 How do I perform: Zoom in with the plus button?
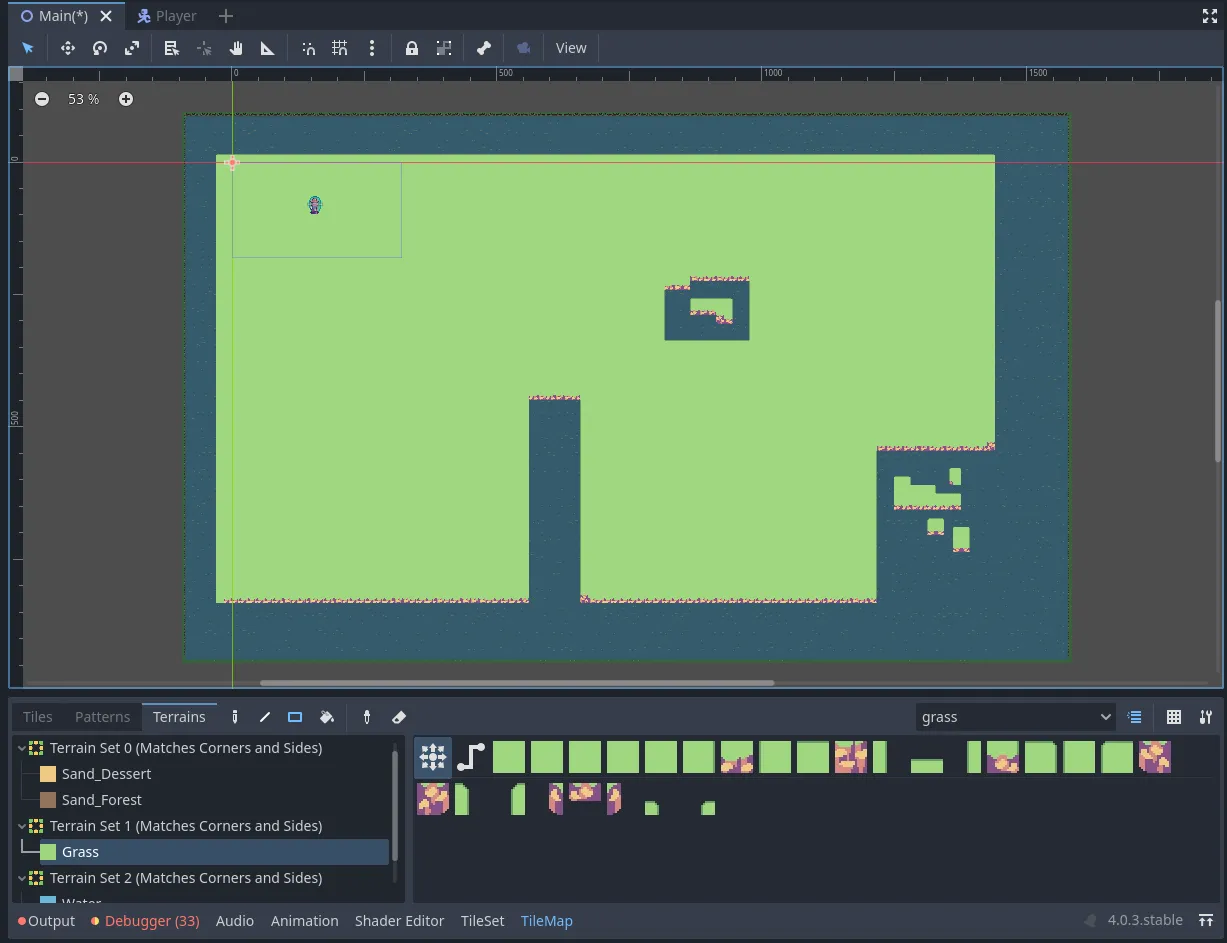click(126, 99)
